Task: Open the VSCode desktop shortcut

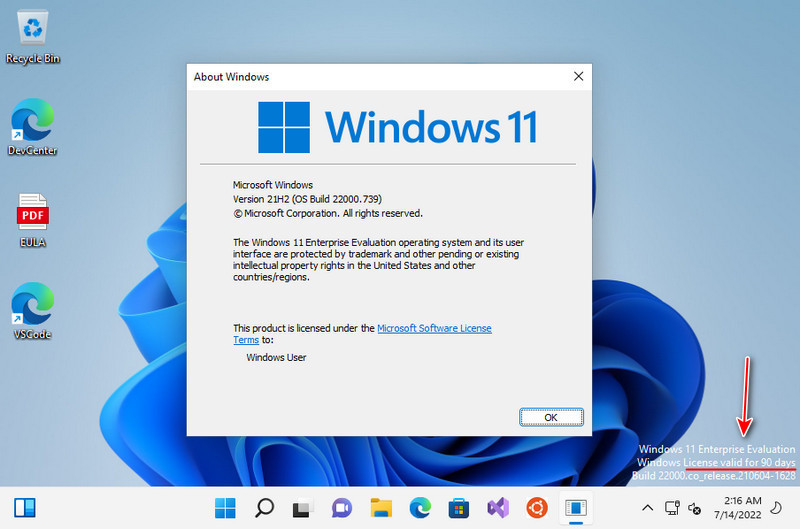Action: [x=33, y=311]
